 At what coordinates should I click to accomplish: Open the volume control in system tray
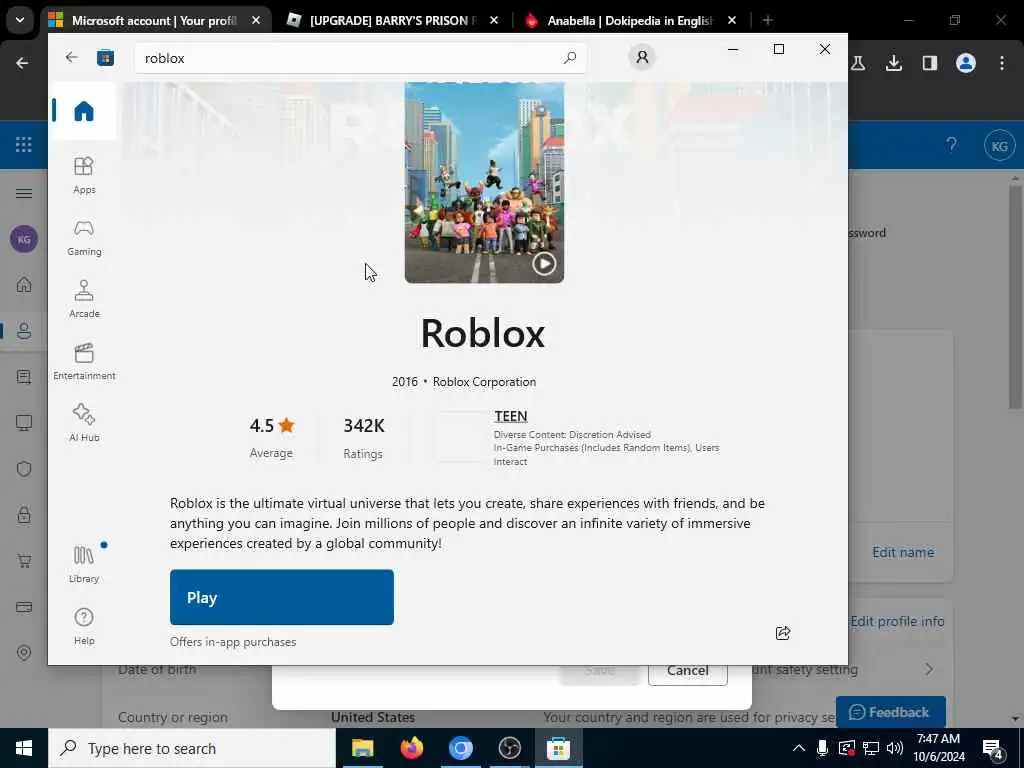pos(895,748)
